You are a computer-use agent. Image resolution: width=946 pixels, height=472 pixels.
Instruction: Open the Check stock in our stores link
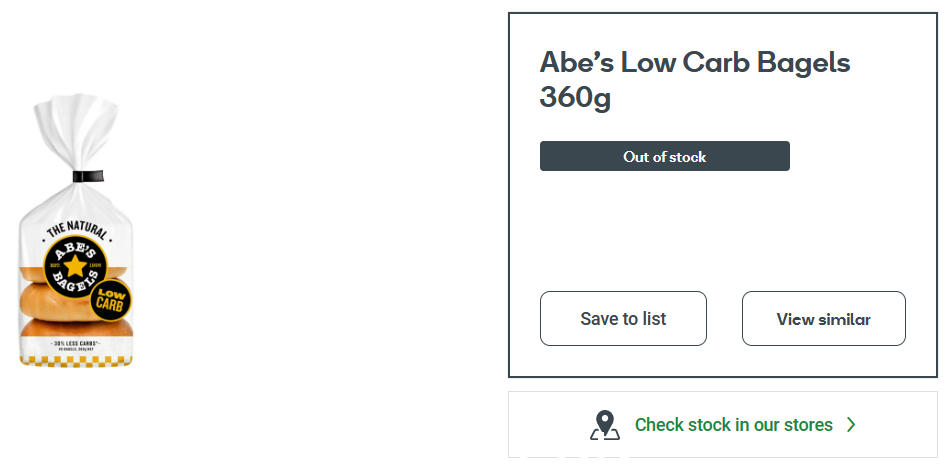[x=723, y=424]
